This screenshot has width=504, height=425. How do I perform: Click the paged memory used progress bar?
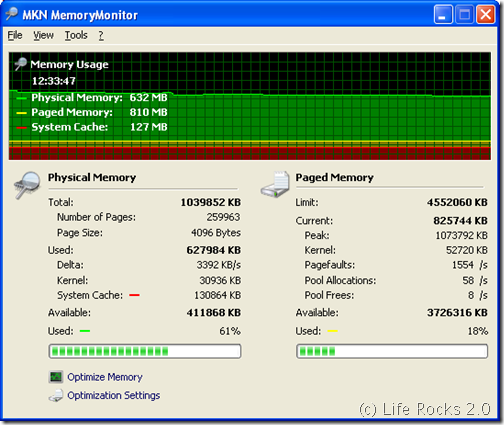(x=392, y=351)
